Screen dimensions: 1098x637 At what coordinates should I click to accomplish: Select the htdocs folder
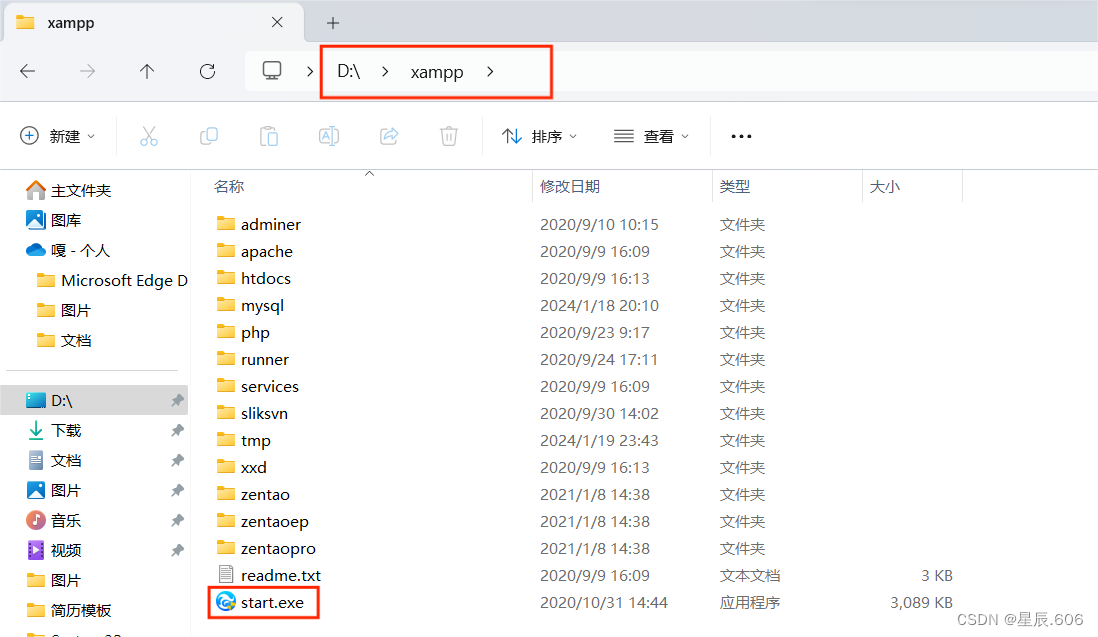click(x=253, y=278)
